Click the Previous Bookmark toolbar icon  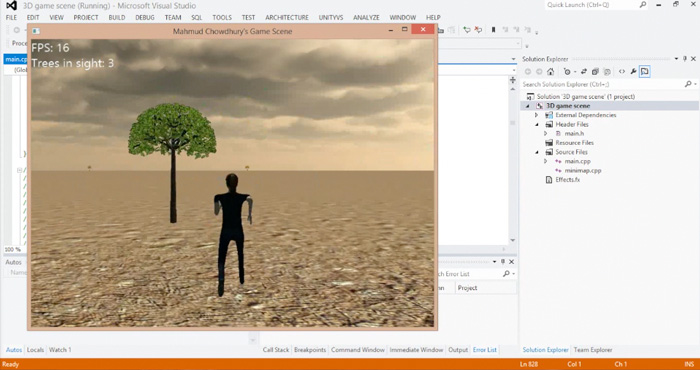click(x=505, y=30)
